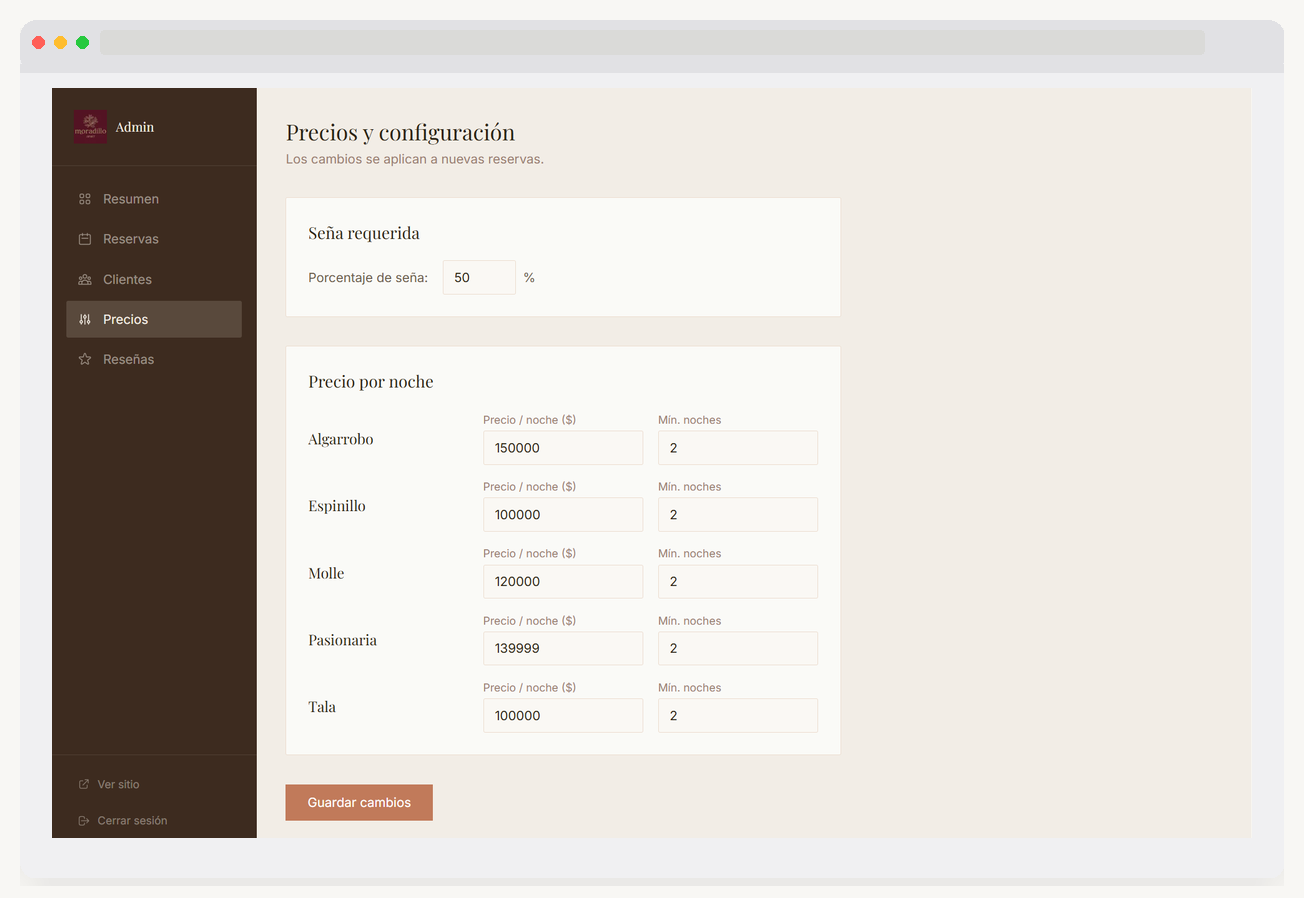
Task: Save with the Guardar cambios button
Action: [359, 802]
